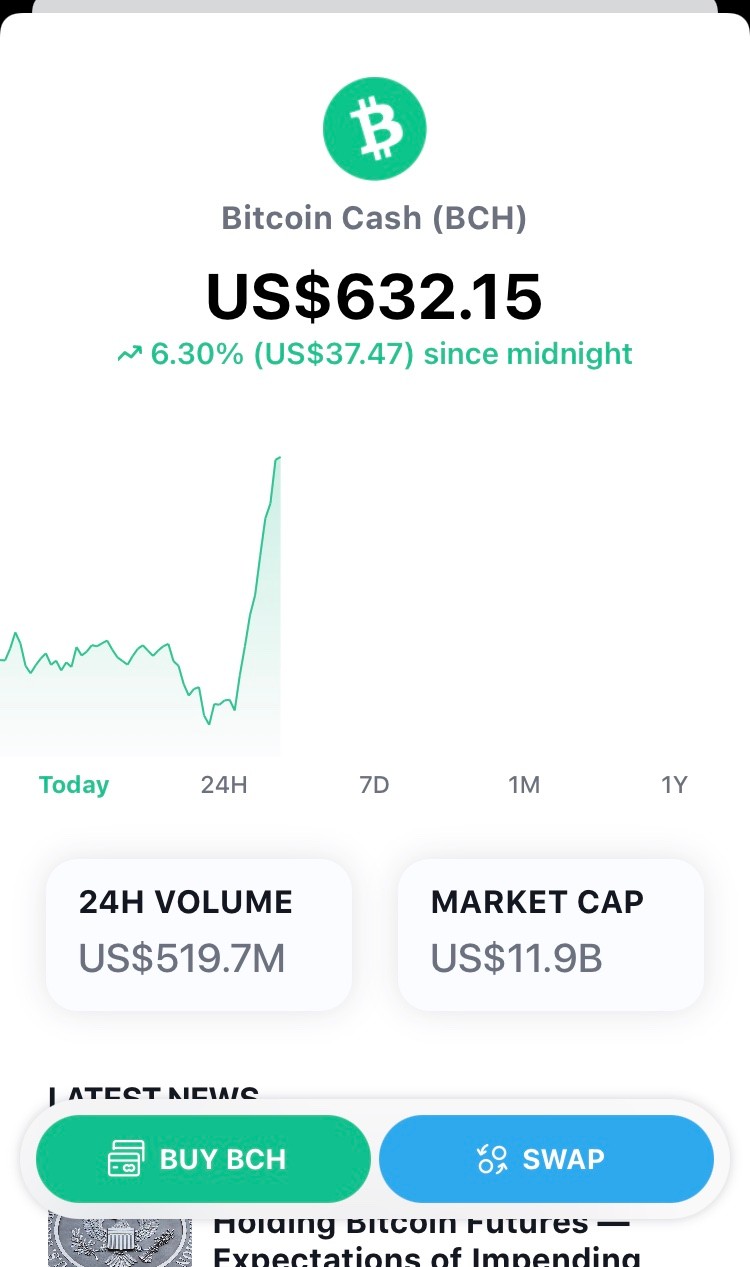Click the credit card icon in Buy BCH
This screenshot has width=750, height=1267.
point(127,1159)
